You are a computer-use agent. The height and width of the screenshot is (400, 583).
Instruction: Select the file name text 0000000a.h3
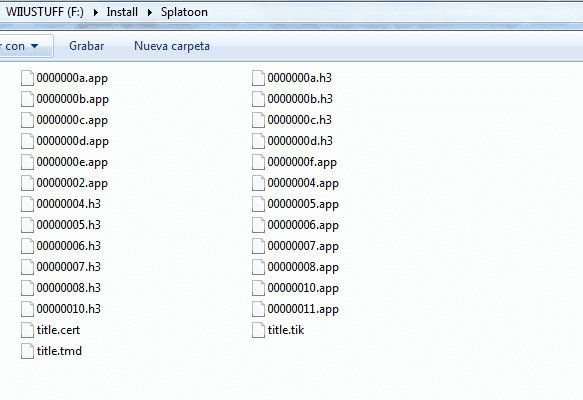click(299, 78)
